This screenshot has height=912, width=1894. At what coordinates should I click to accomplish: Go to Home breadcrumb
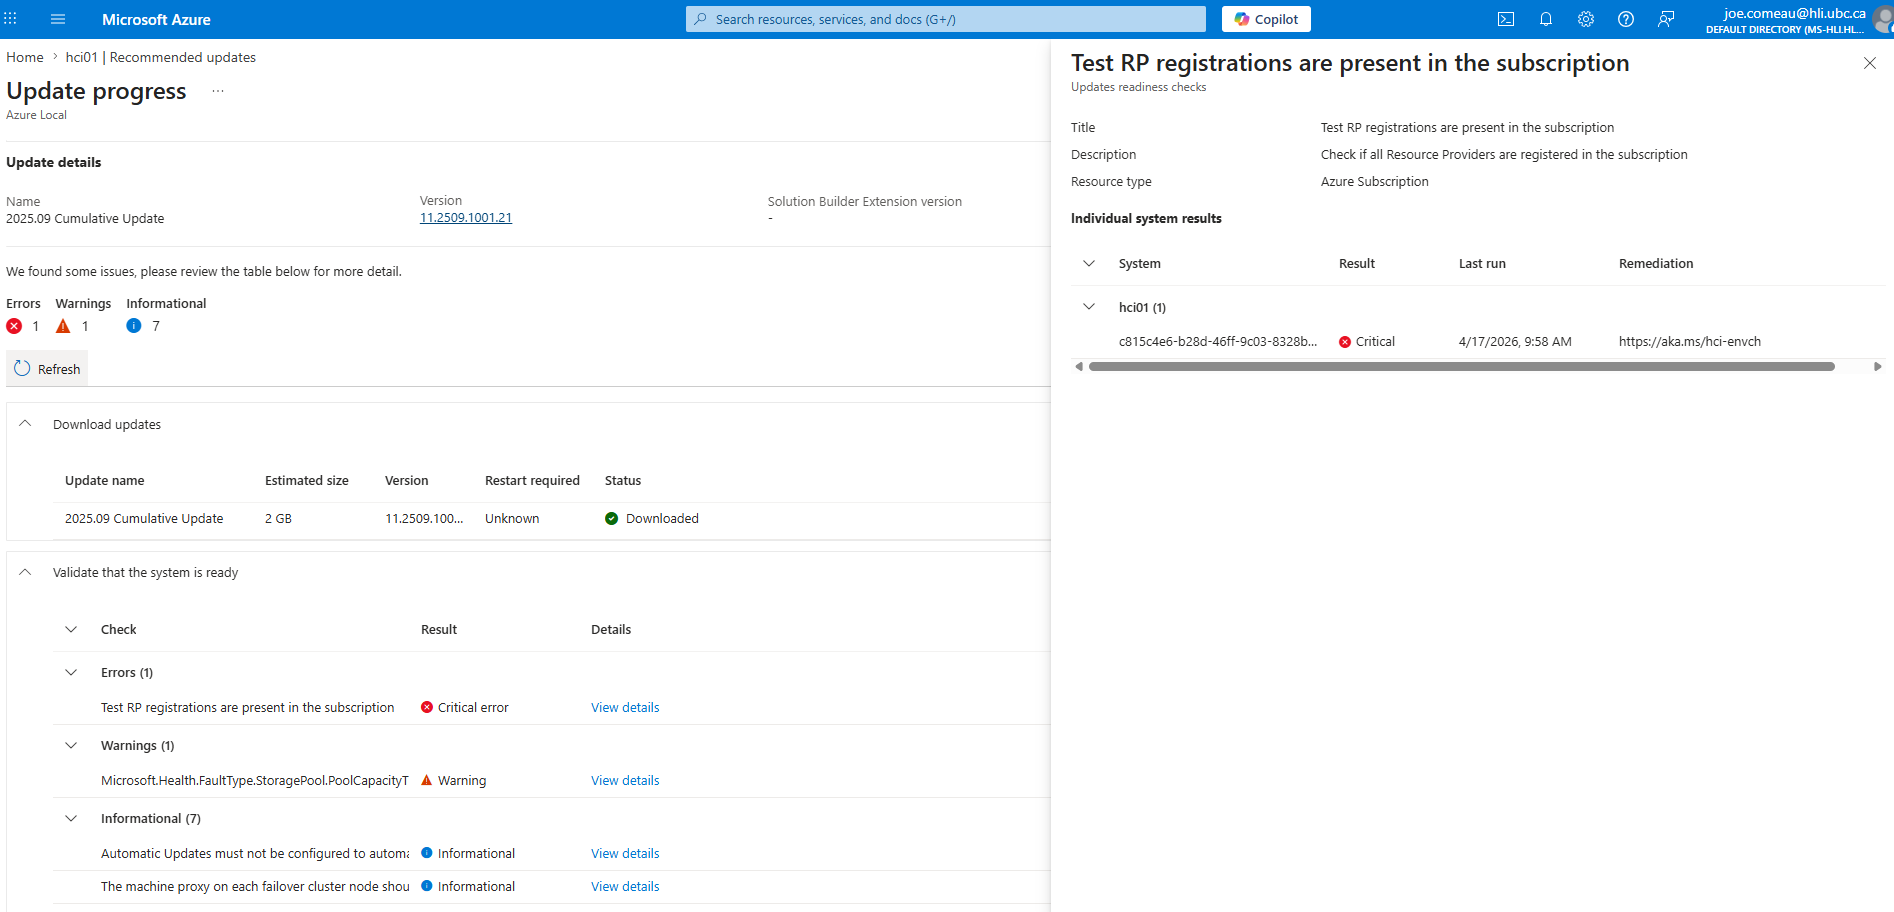click(25, 57)
